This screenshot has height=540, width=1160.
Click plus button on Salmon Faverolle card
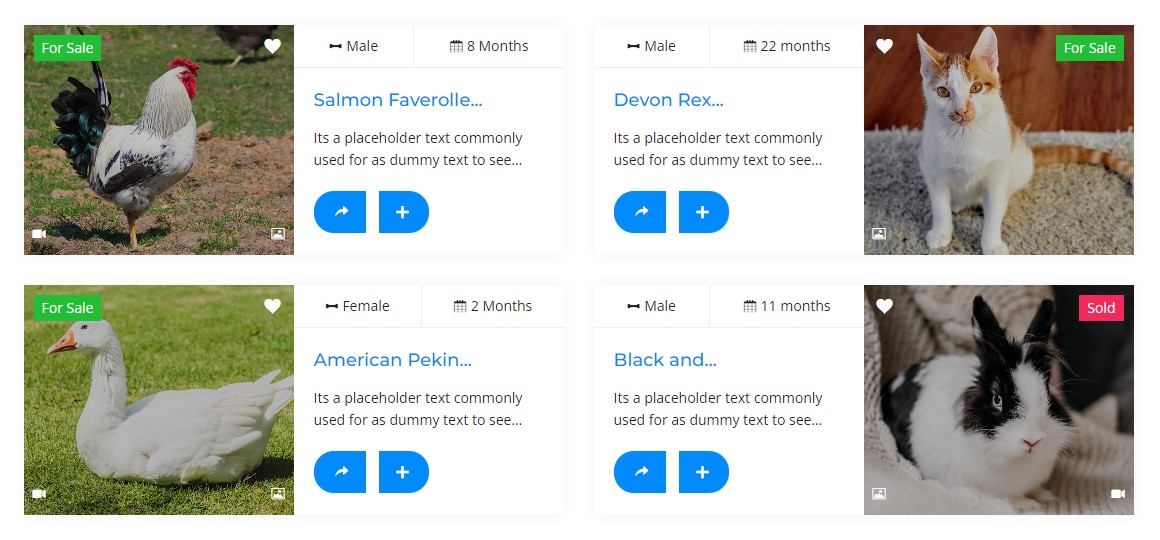(403, 212)
